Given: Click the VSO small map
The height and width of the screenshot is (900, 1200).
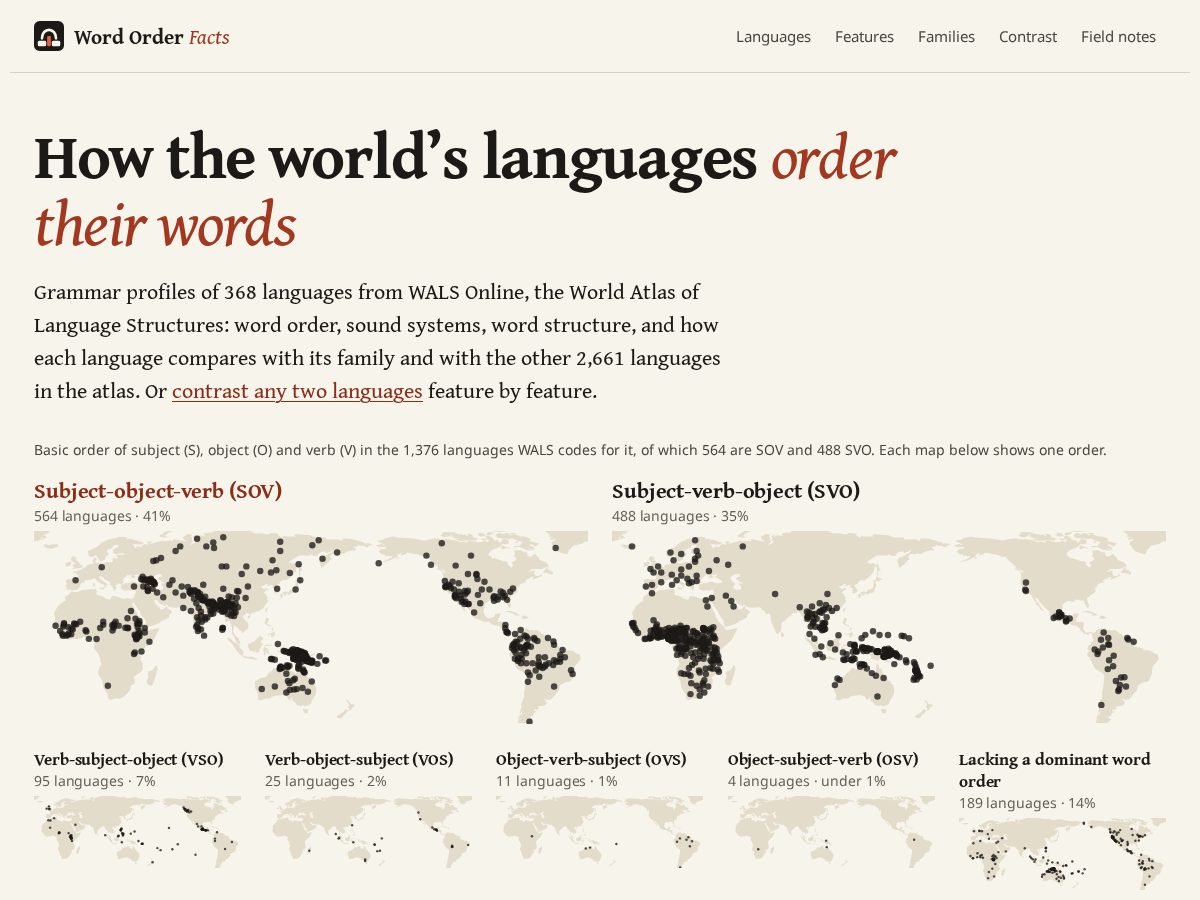Looking at the screenshot, I should coord(137,832).
